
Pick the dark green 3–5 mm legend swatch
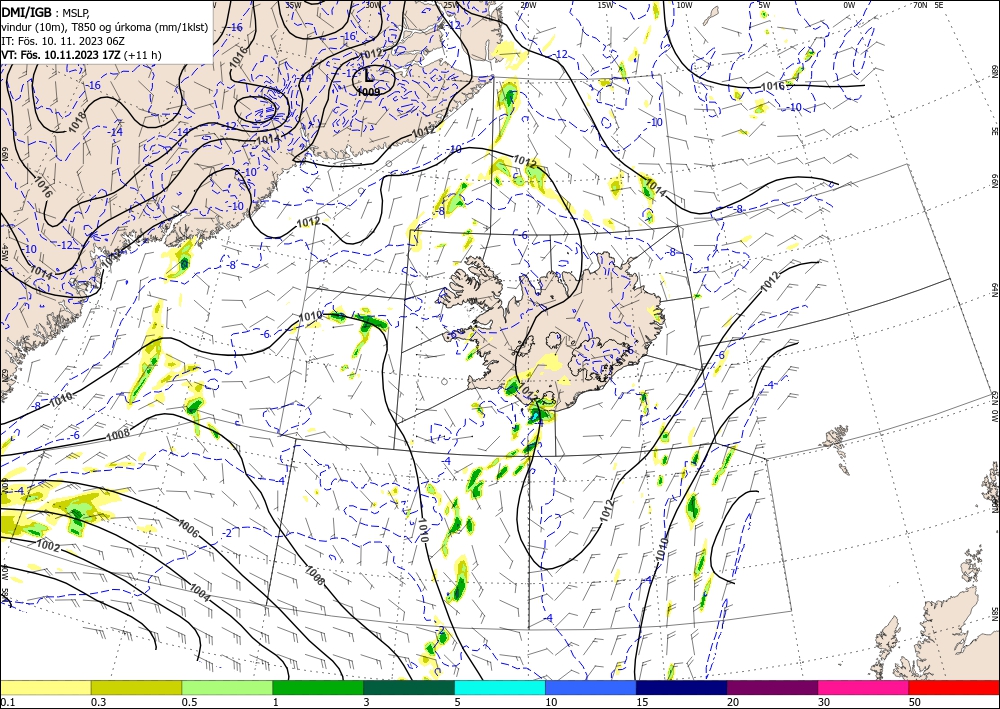(409, 687)
